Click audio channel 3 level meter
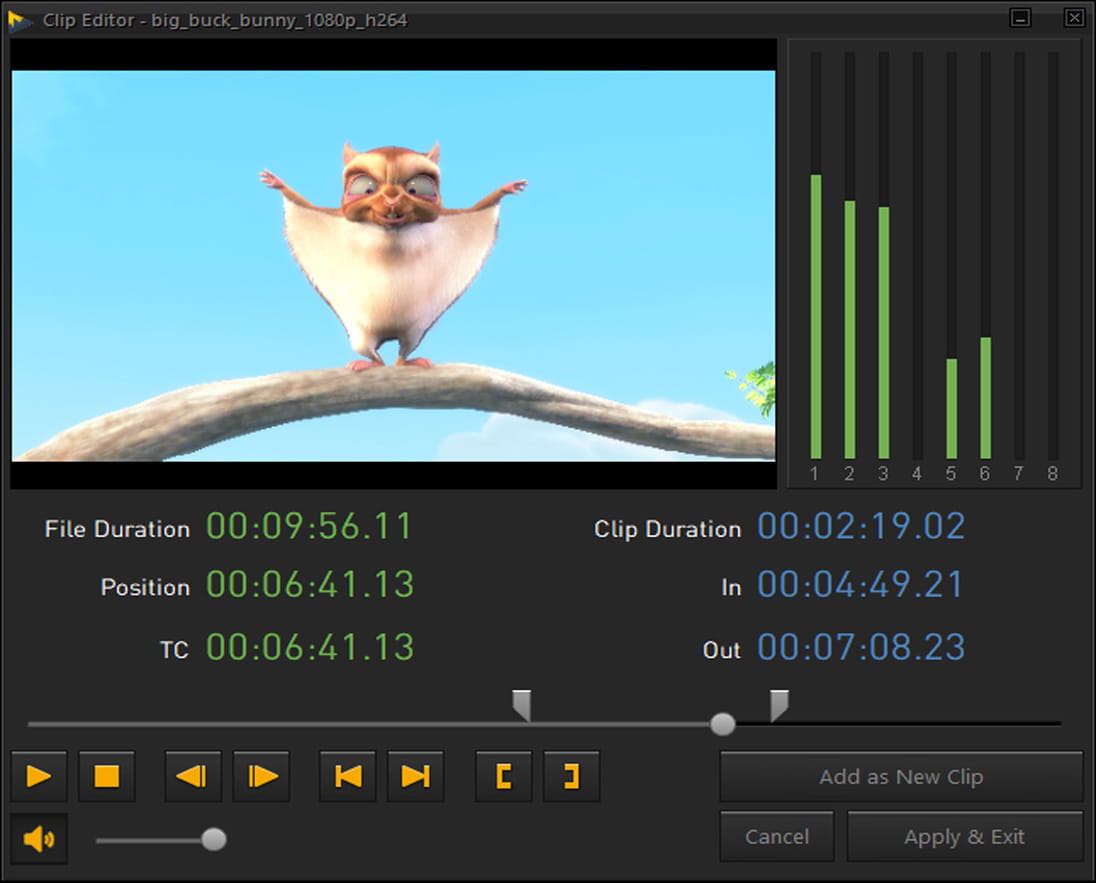Screen dimensions: 1096x883 tap(884, 256)
